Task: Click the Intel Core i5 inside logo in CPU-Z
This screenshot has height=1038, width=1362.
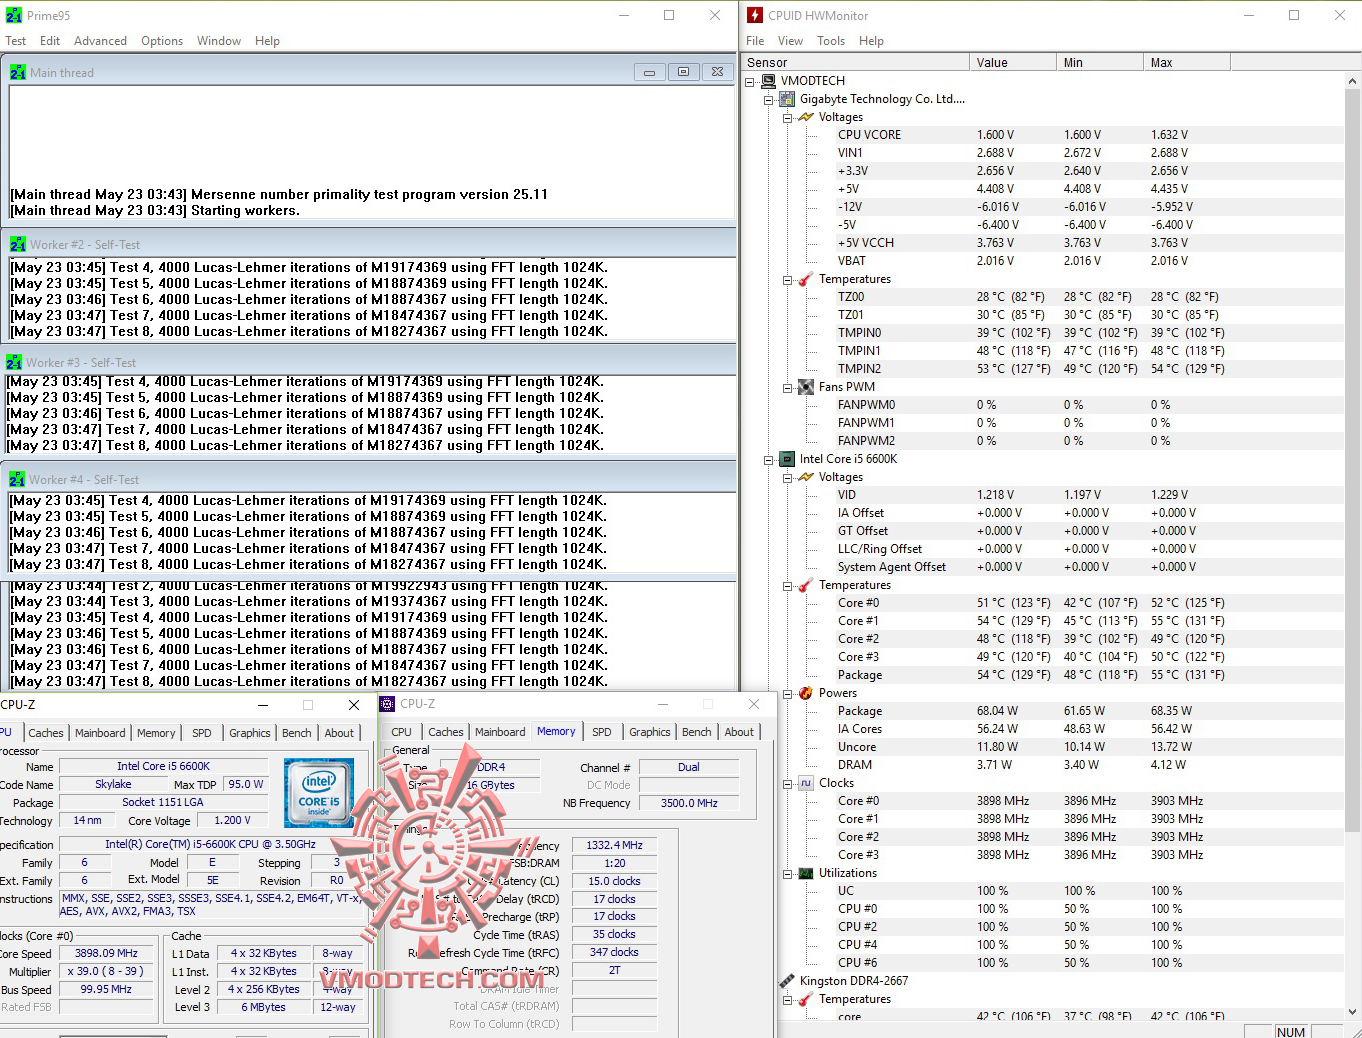Action: (x=319, y=792)
